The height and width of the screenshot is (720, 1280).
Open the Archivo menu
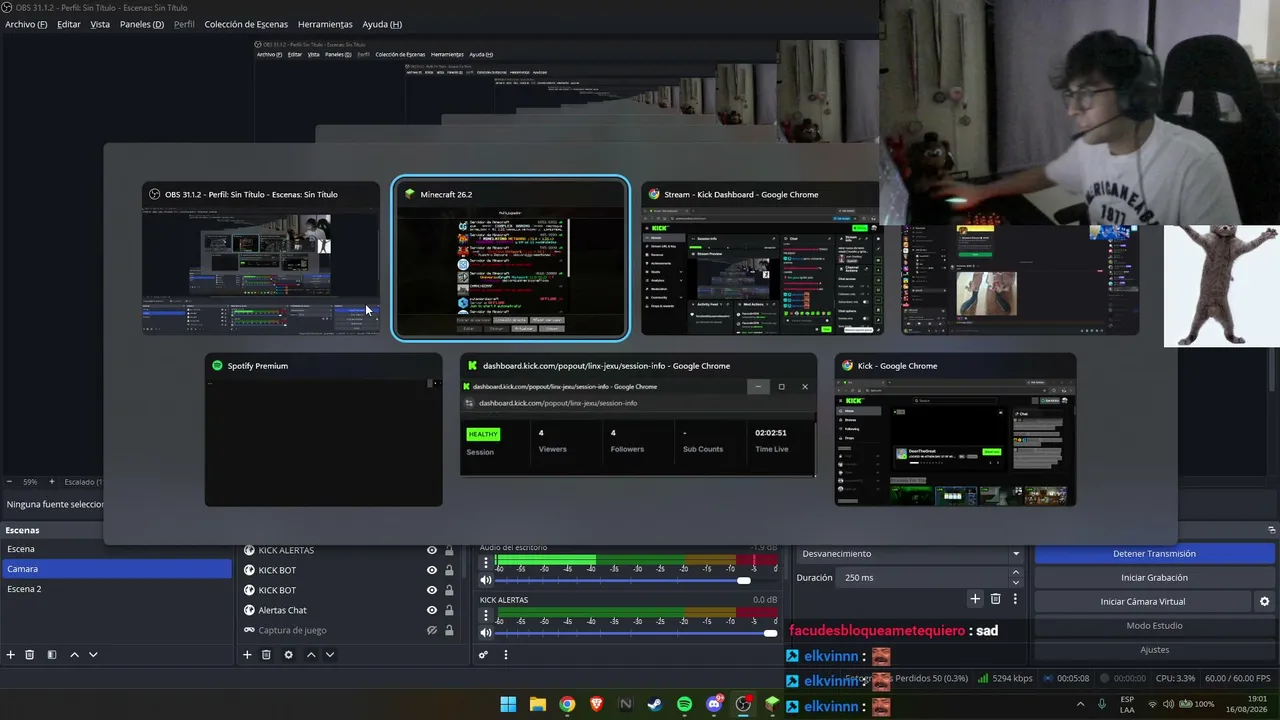26,24
